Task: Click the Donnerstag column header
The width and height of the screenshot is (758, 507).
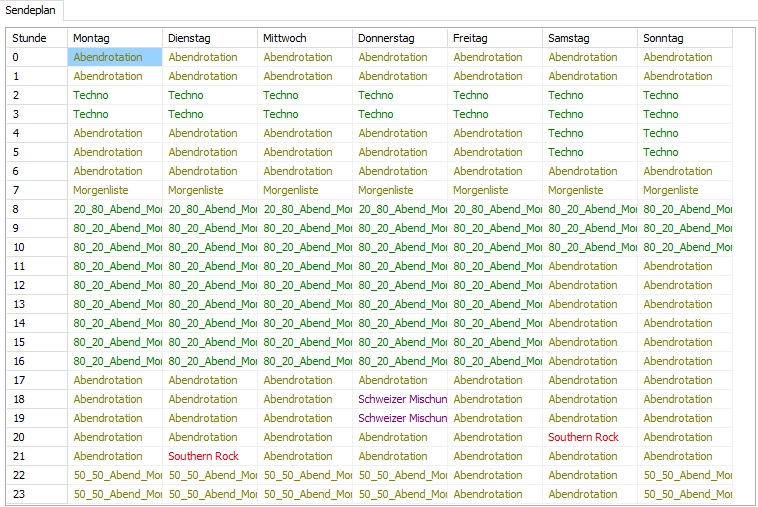Action: pos(399,38)
